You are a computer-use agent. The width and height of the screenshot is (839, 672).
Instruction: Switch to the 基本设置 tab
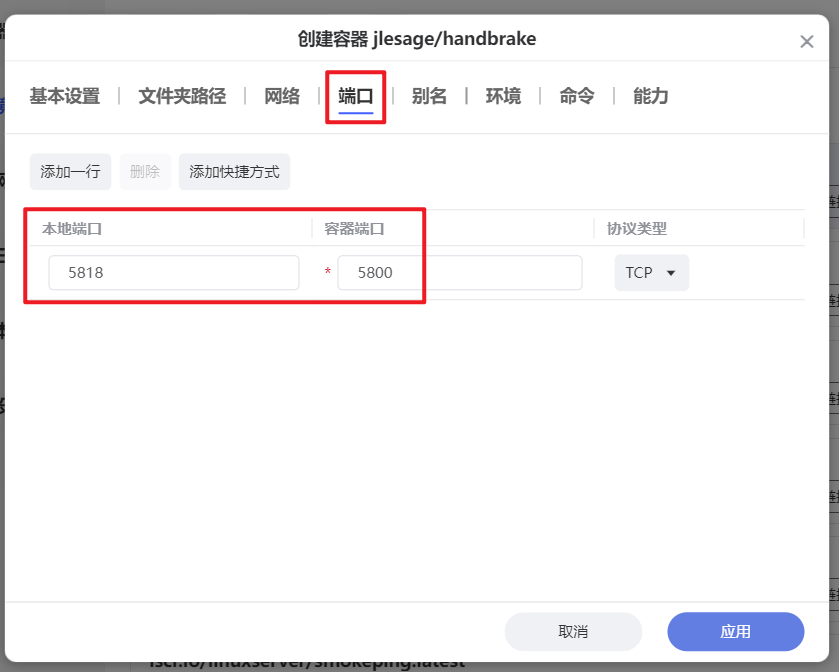pos(65,96)
